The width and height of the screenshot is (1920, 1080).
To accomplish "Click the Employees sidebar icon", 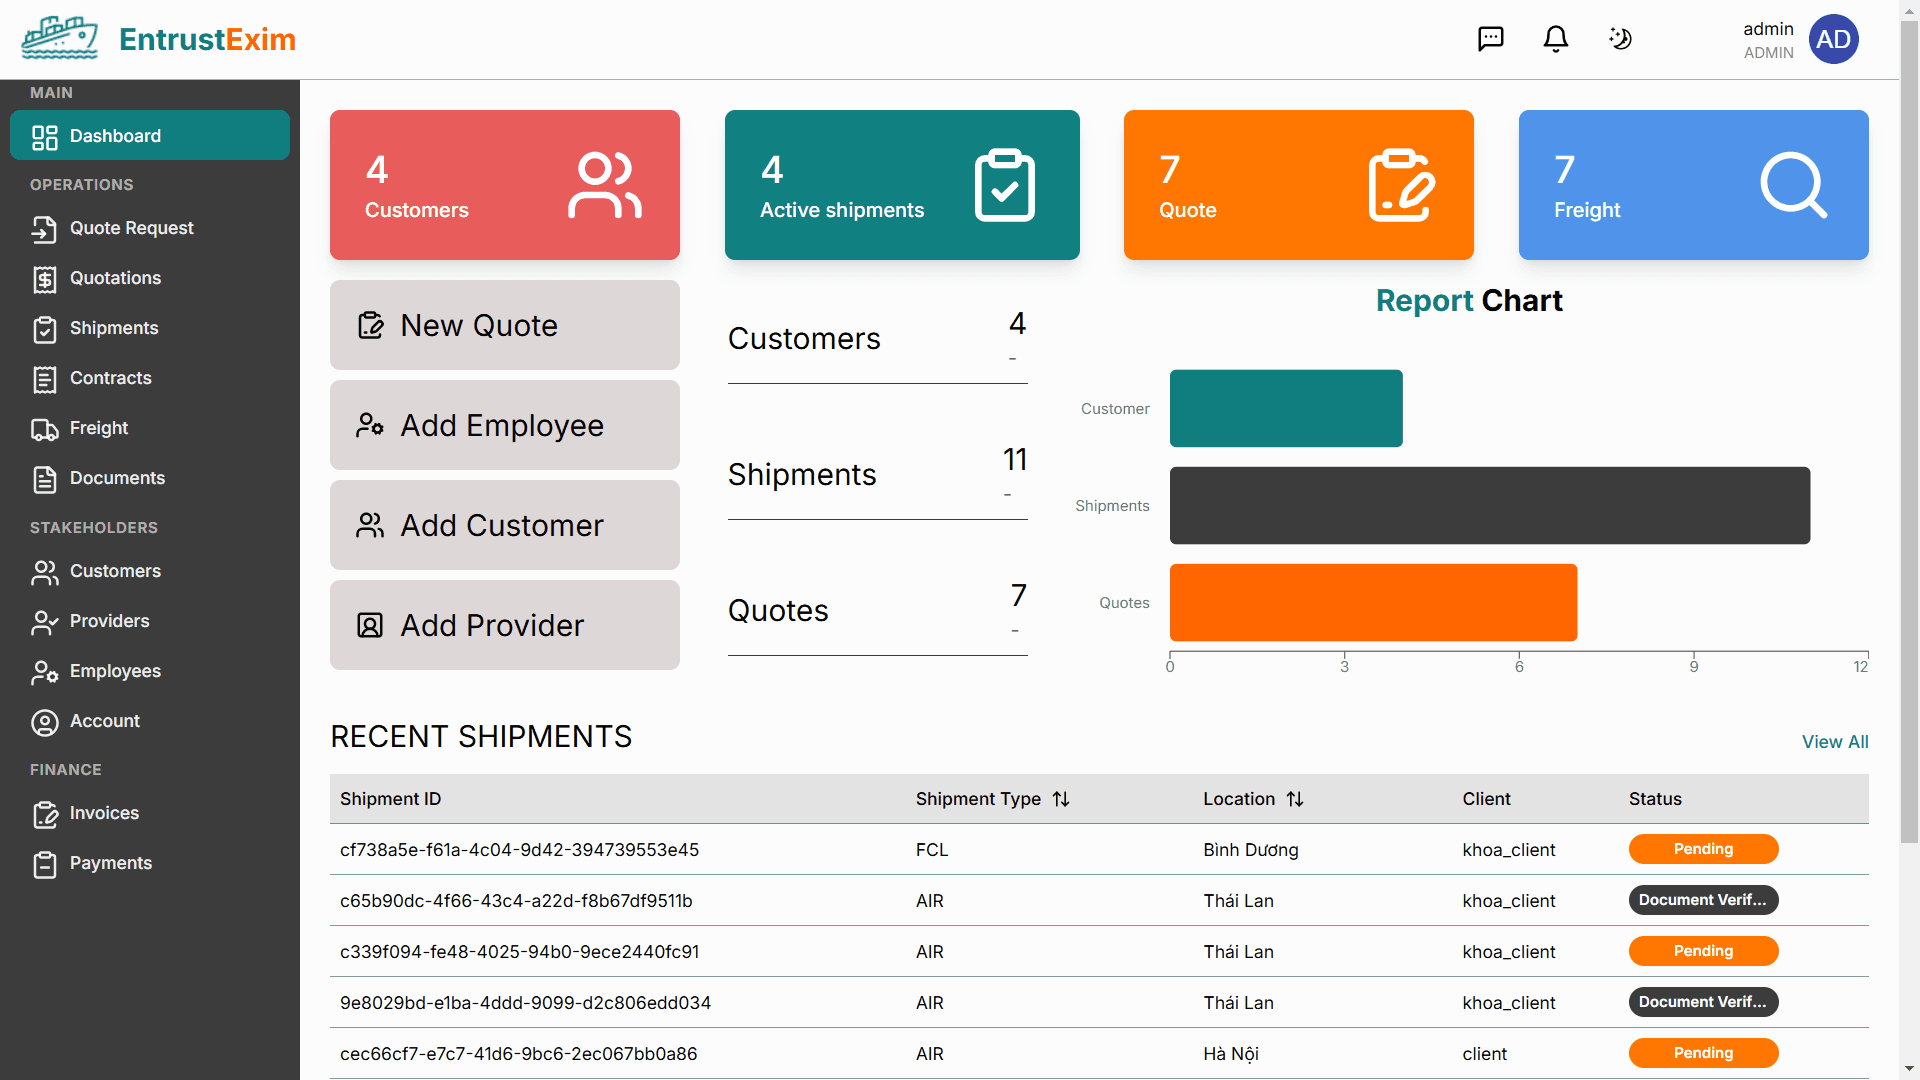I will [x=45, y=672].
